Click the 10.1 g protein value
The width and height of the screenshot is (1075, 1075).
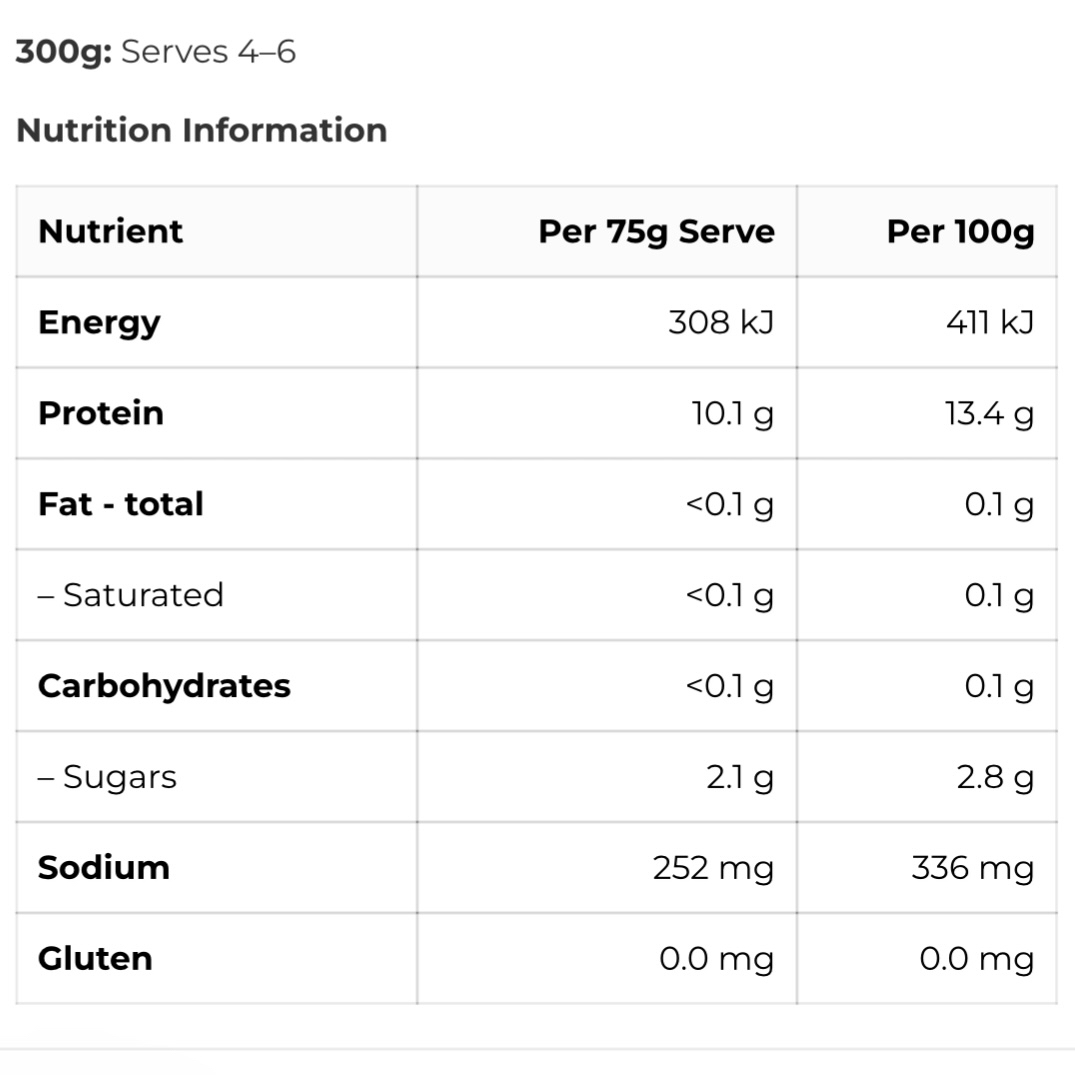(732, 413)
